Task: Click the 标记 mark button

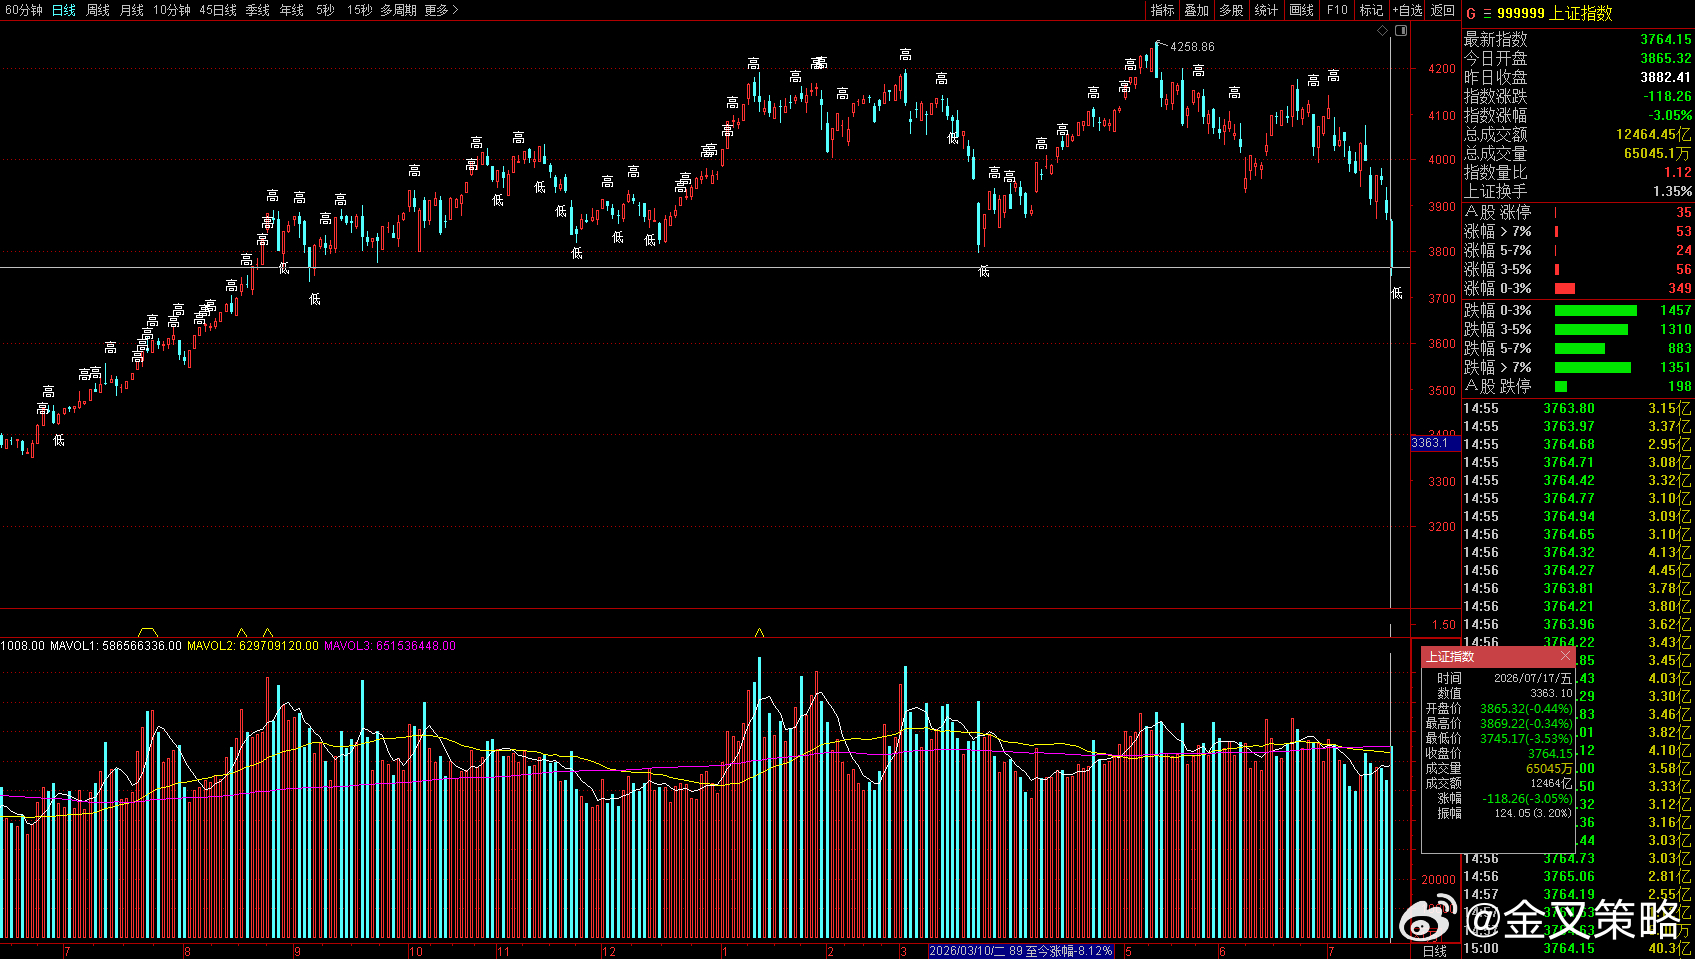Action: [1371, 10]
